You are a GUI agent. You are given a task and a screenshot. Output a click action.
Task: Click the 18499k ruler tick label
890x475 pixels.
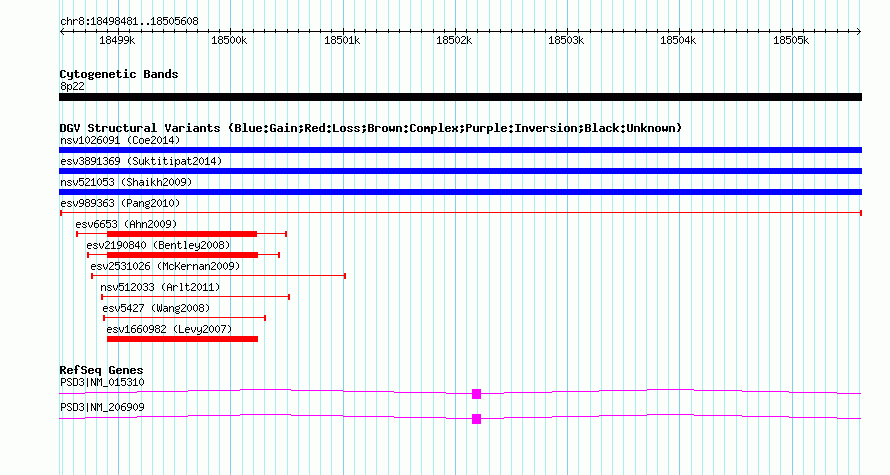coord(117,40)
